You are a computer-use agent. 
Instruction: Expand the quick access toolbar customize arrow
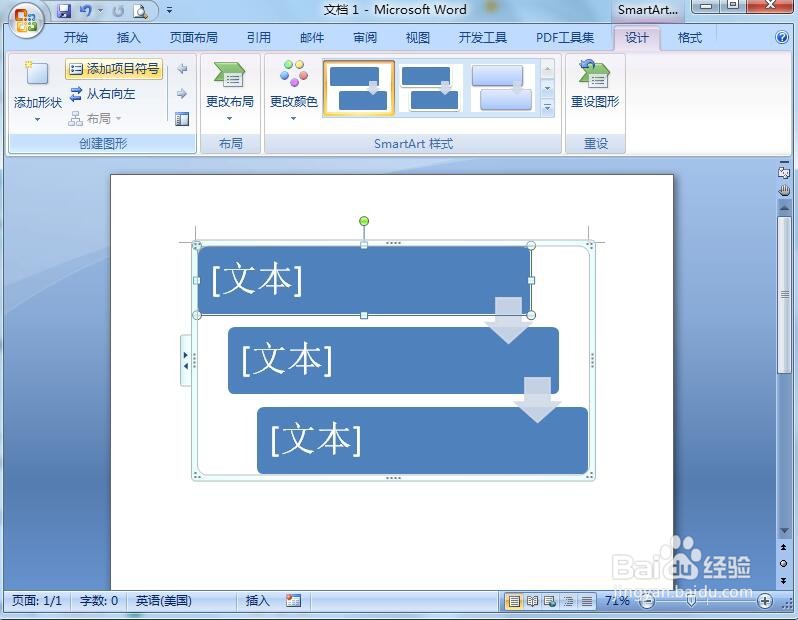click(169, 10)
